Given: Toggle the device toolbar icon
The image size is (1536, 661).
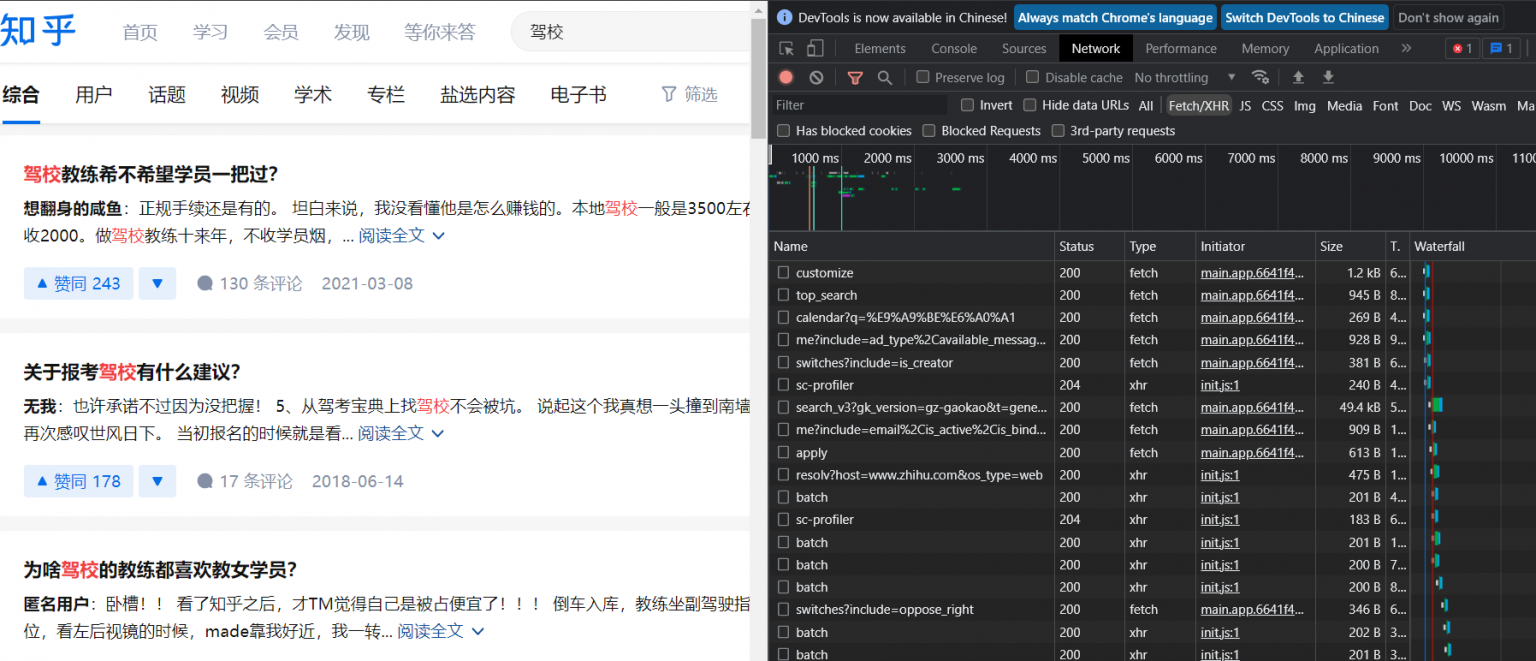Looking at the screenshot, I should click(x=815, y=48).
